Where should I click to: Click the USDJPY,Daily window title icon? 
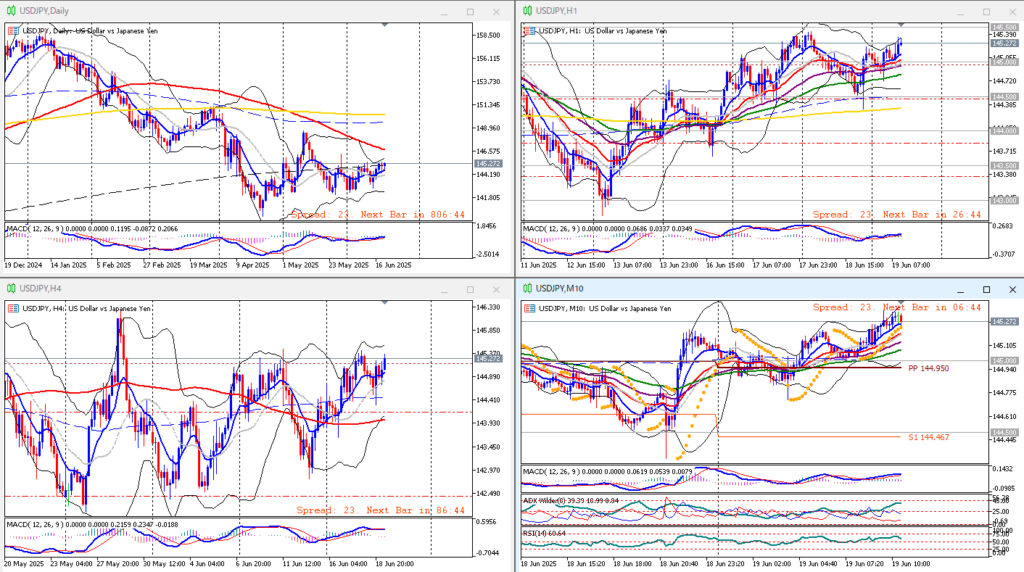point(10,11)
